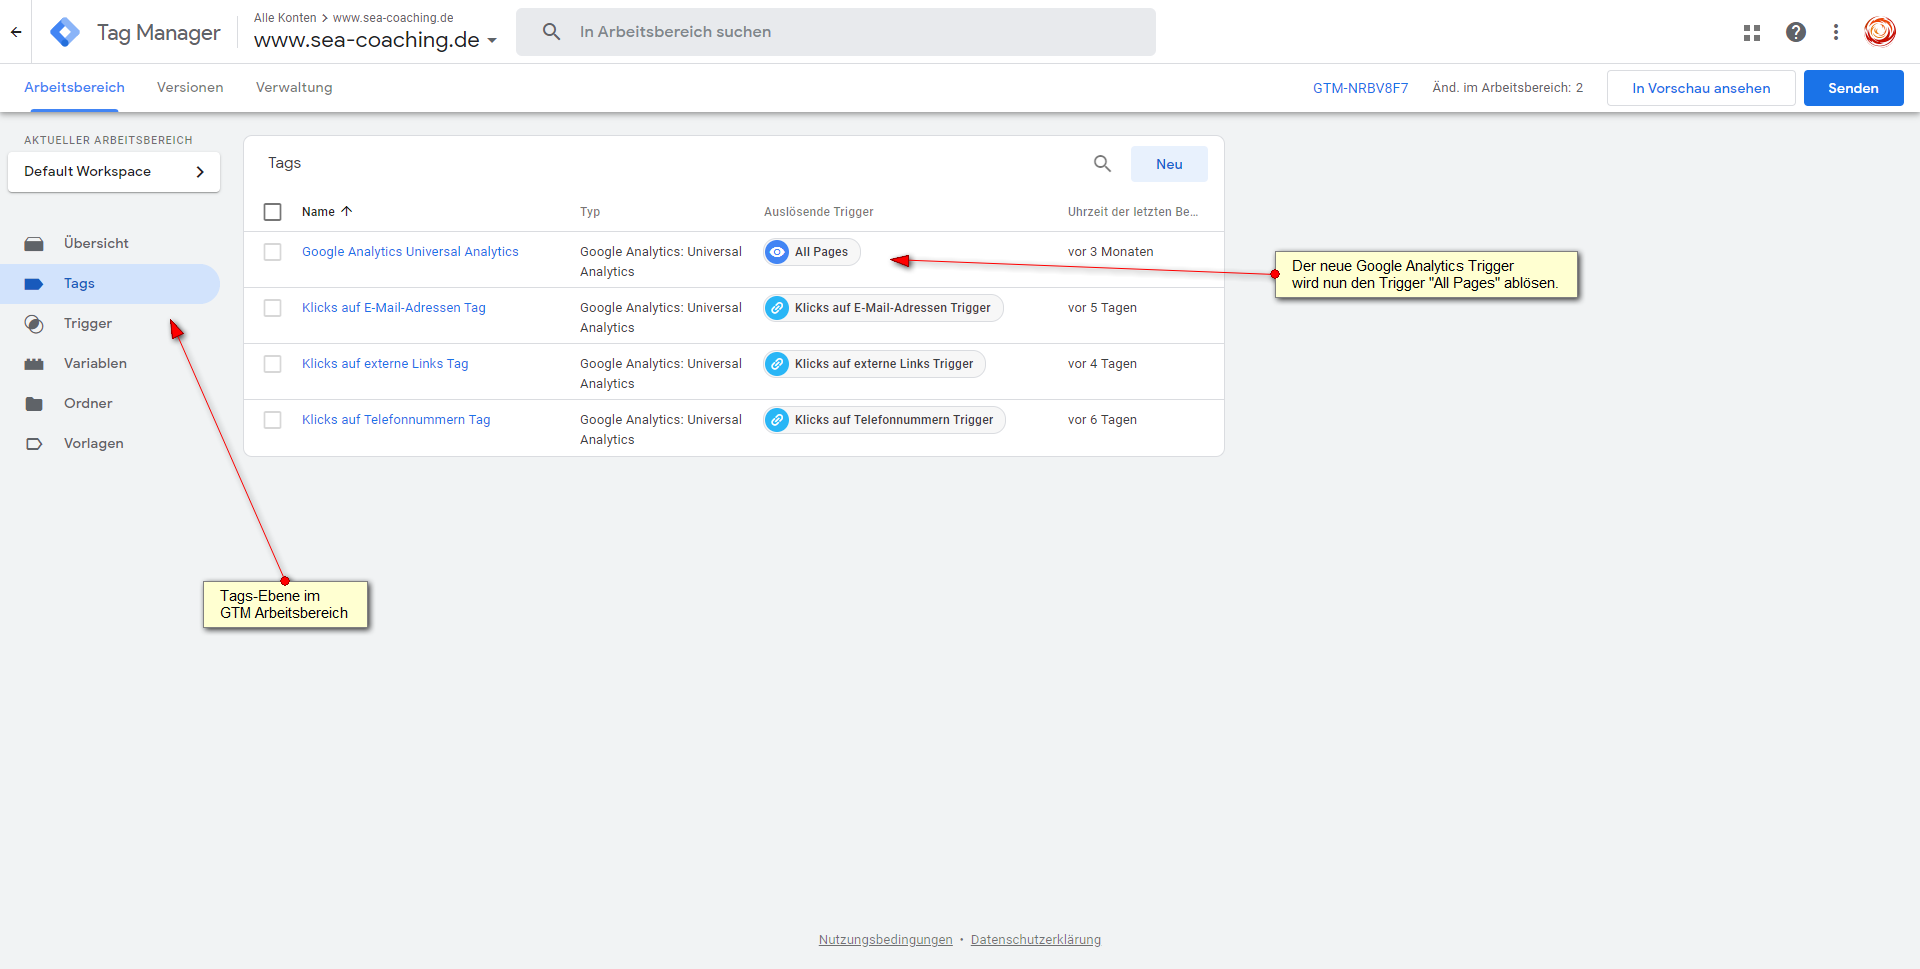1920x969 pixels.
Task: Click the back arrow icon
Action: point(16,32)
